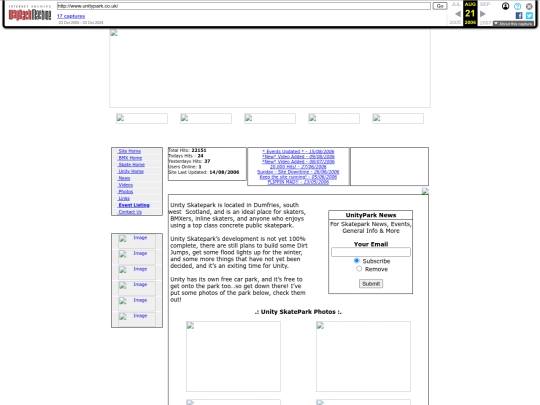The width and height of the screenshot is (540, 405).
Task: Open the Skate Home navigation link
Action: click(x=132, y=165)
